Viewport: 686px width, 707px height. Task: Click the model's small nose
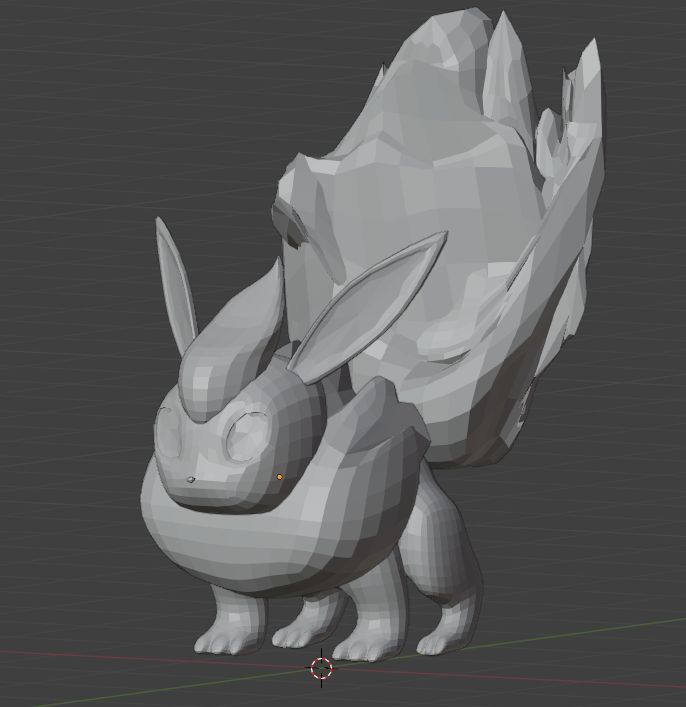pyautogui.click(x=191, y=480)
